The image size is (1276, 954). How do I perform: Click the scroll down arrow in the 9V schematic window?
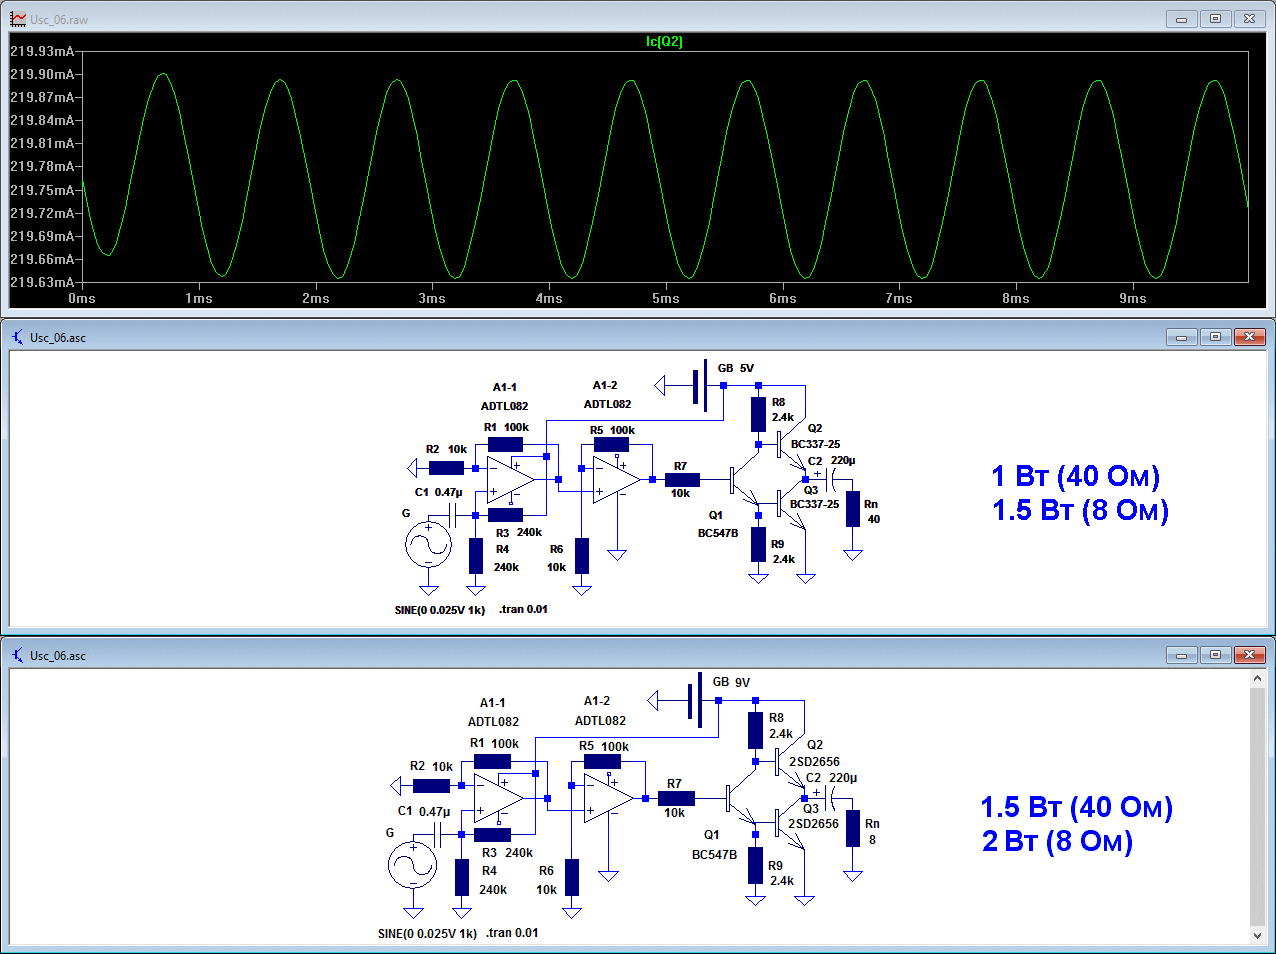click(1257, 936)
